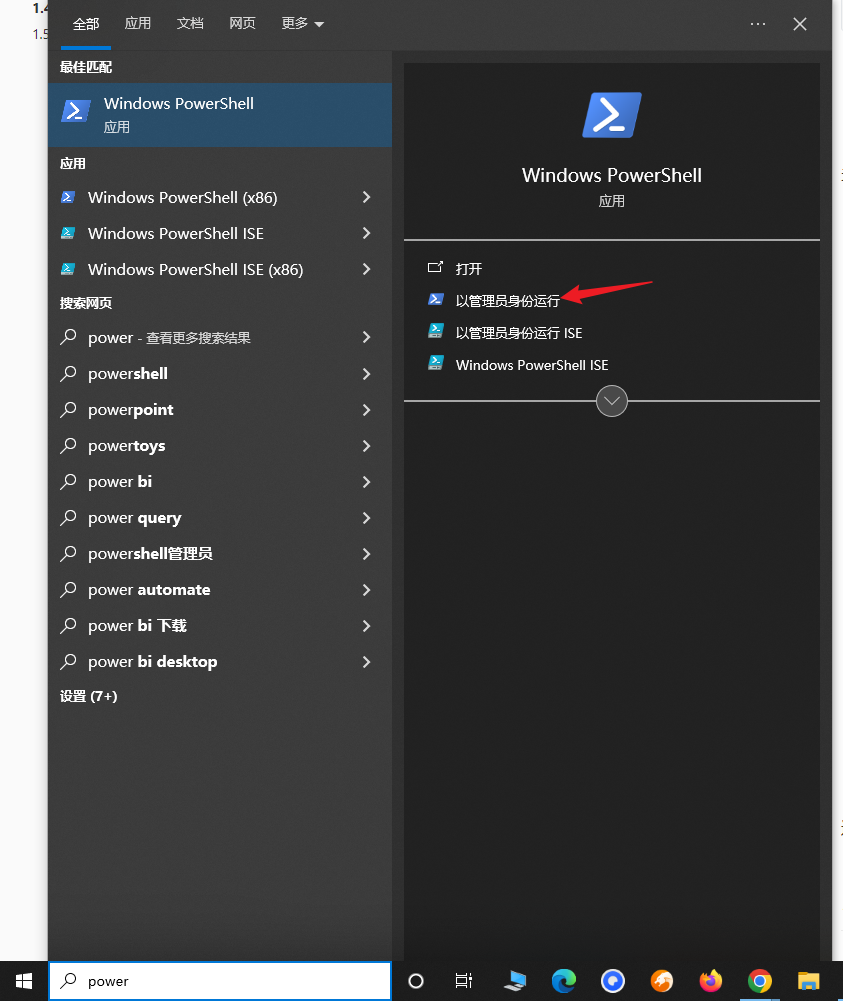
Task: Close the search panel with X
Action: pos(800,24)
